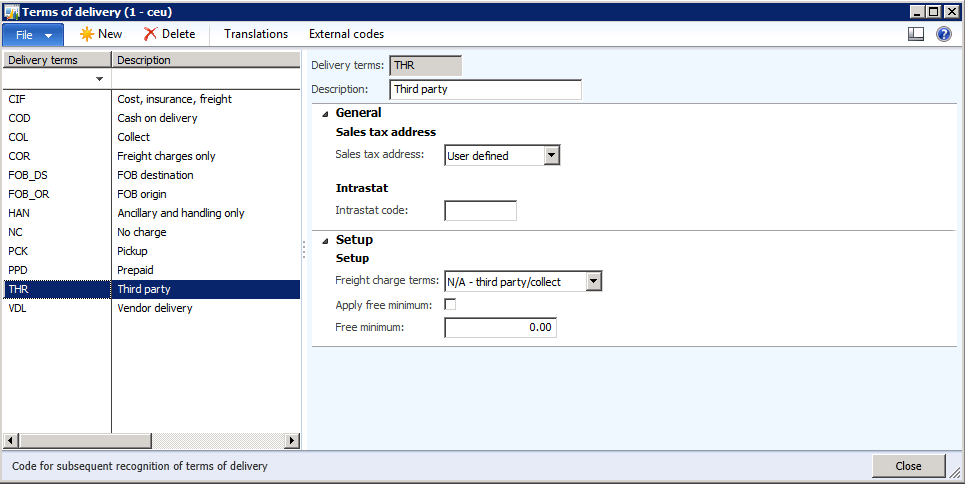Select the FOB_DS delivery term row
This screenshot has height=484, width=965.
[x=55, y=175]
